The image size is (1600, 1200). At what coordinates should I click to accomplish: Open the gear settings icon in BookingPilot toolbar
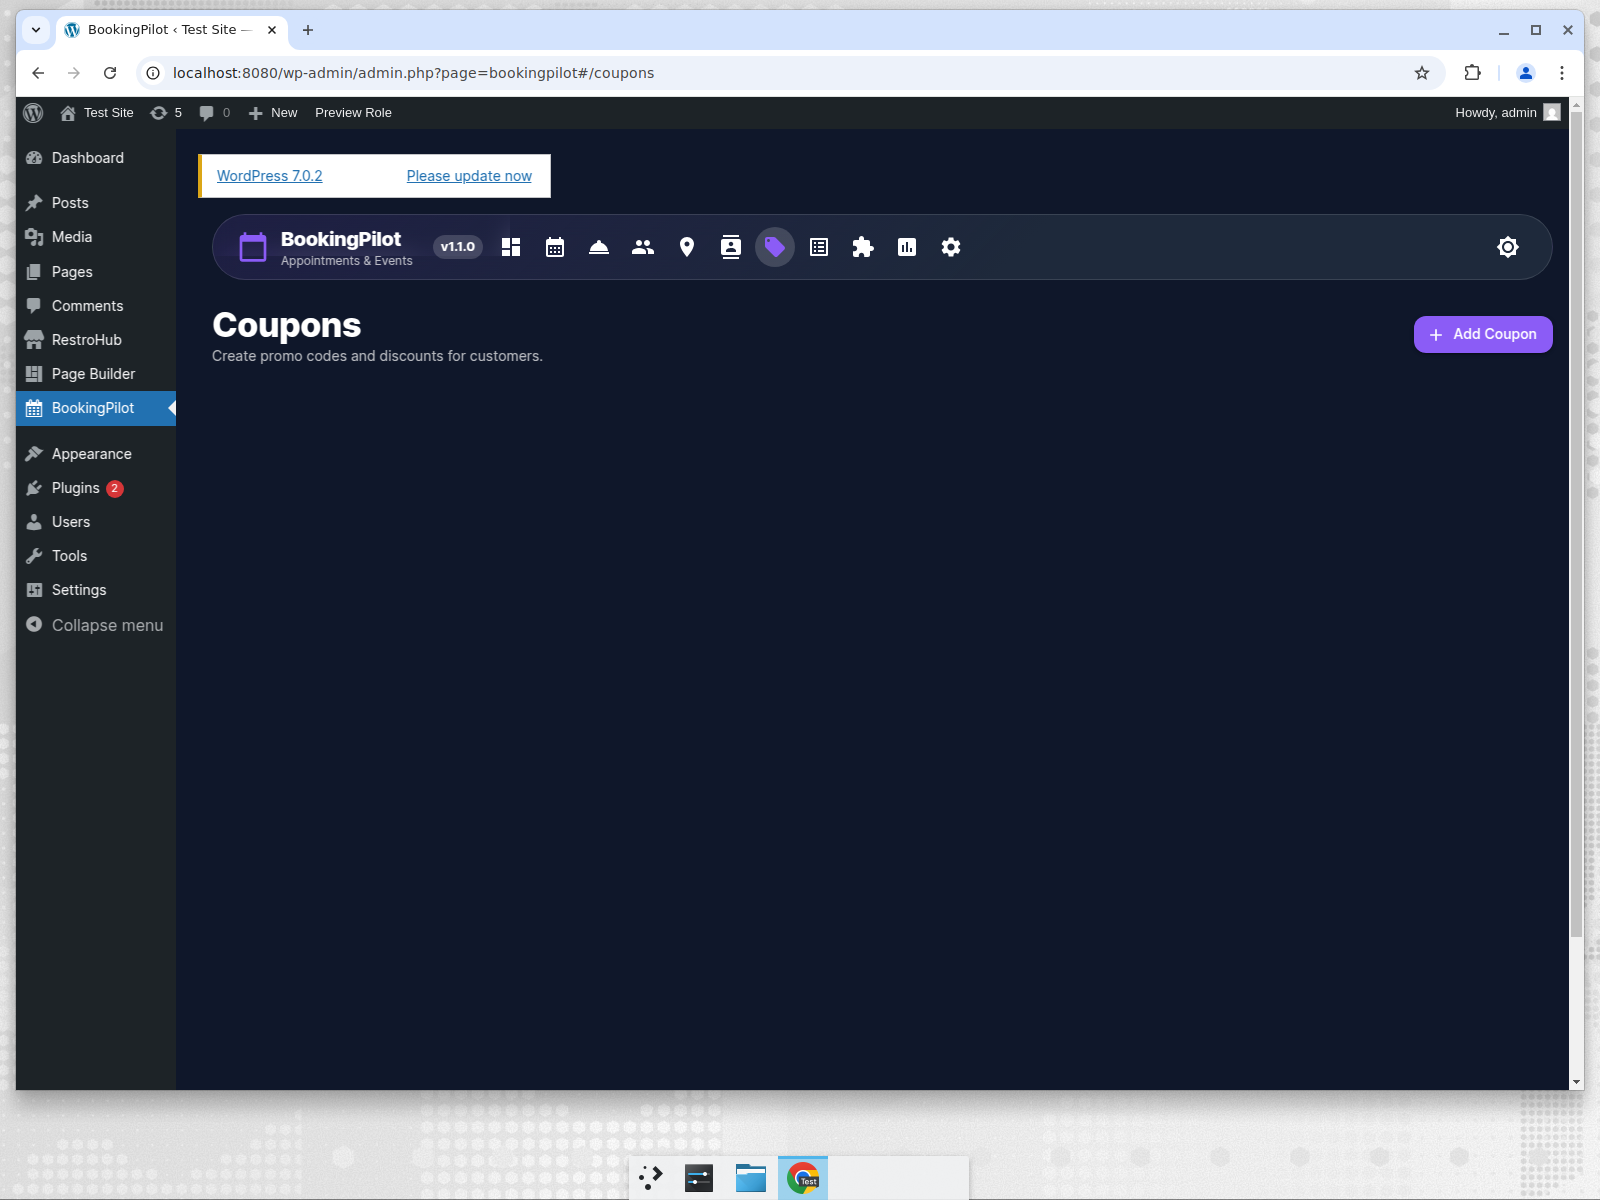click(x=951, y=247)
